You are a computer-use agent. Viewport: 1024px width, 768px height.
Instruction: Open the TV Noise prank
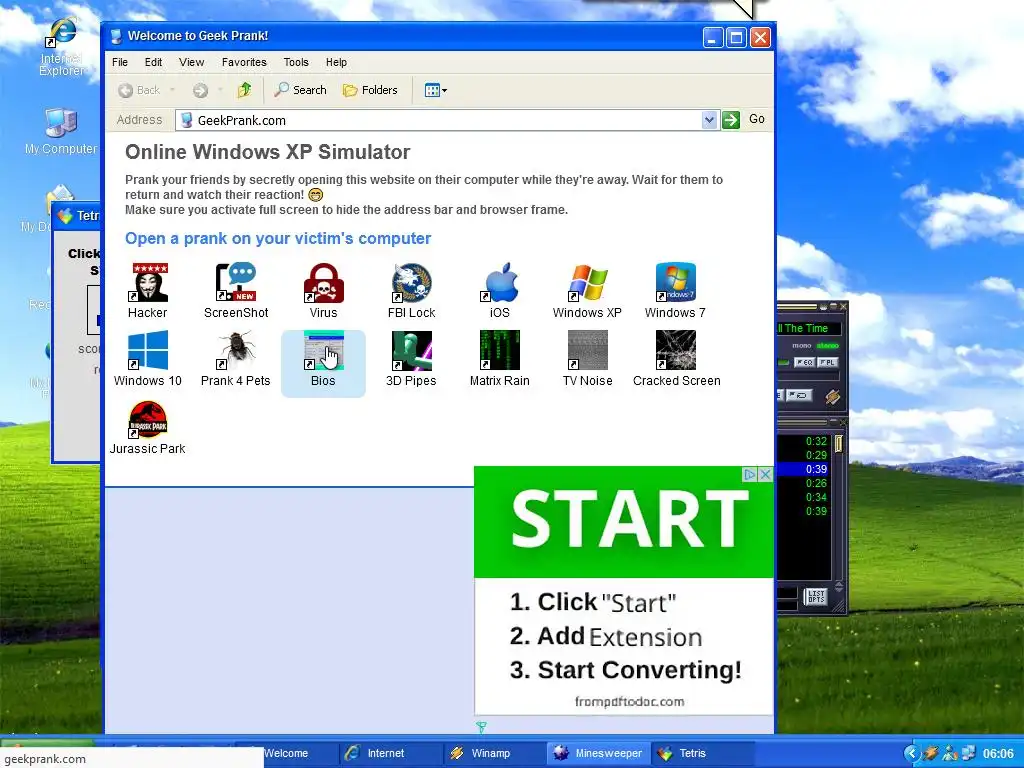click(587, 359)
